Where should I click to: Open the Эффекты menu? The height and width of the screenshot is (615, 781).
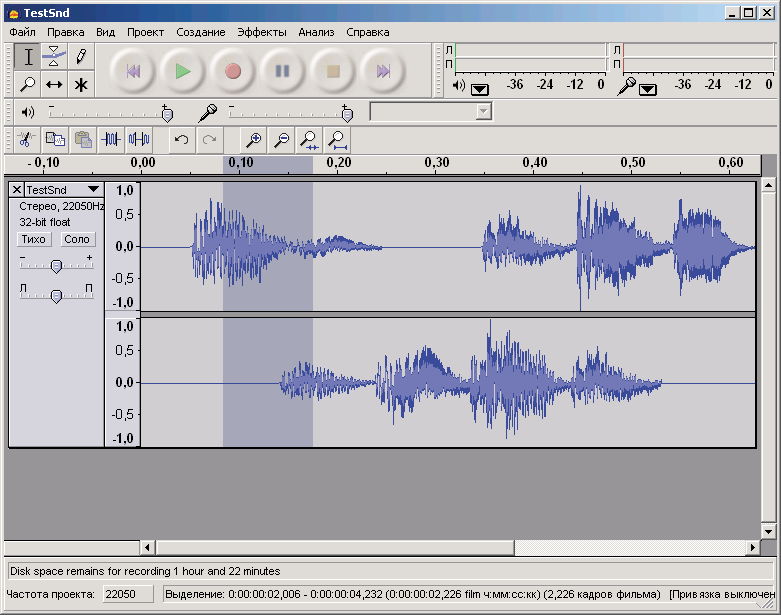coord(261,32)
